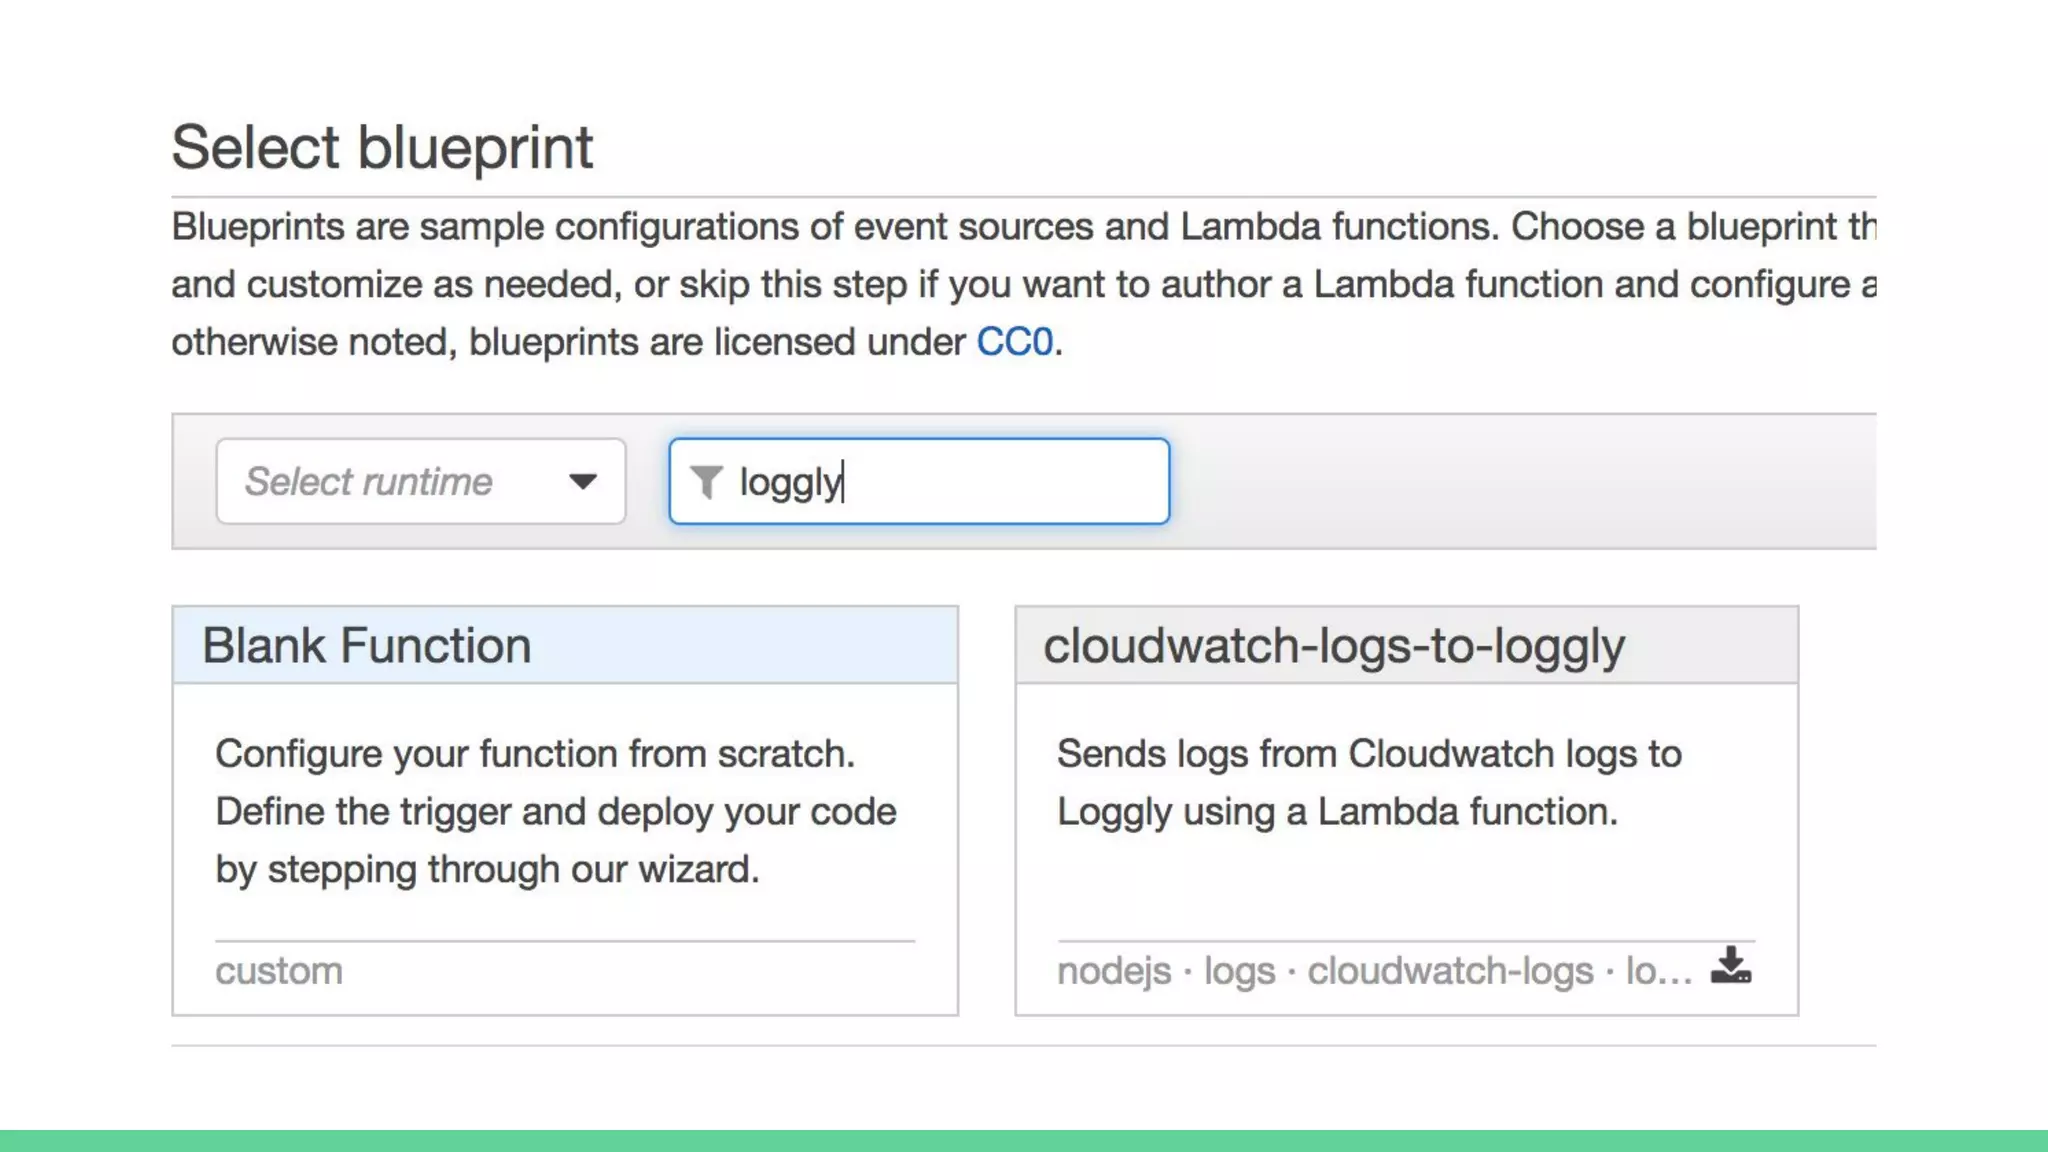This screenshot has height=1152, width=2048.
Task: Click the empty filter bar area right of the search
Action: pyautogui.click(x=1520, y=481)
